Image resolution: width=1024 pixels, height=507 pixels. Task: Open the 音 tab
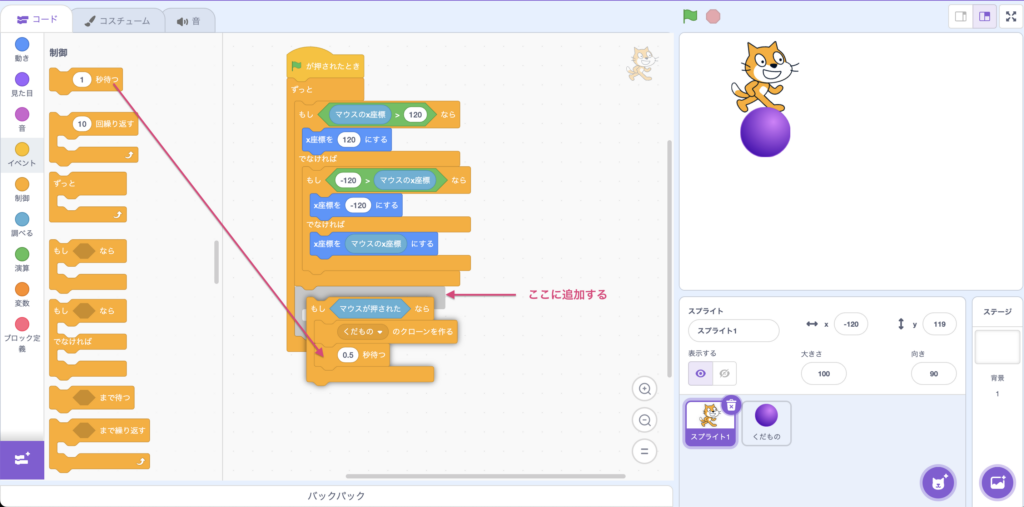189,21
